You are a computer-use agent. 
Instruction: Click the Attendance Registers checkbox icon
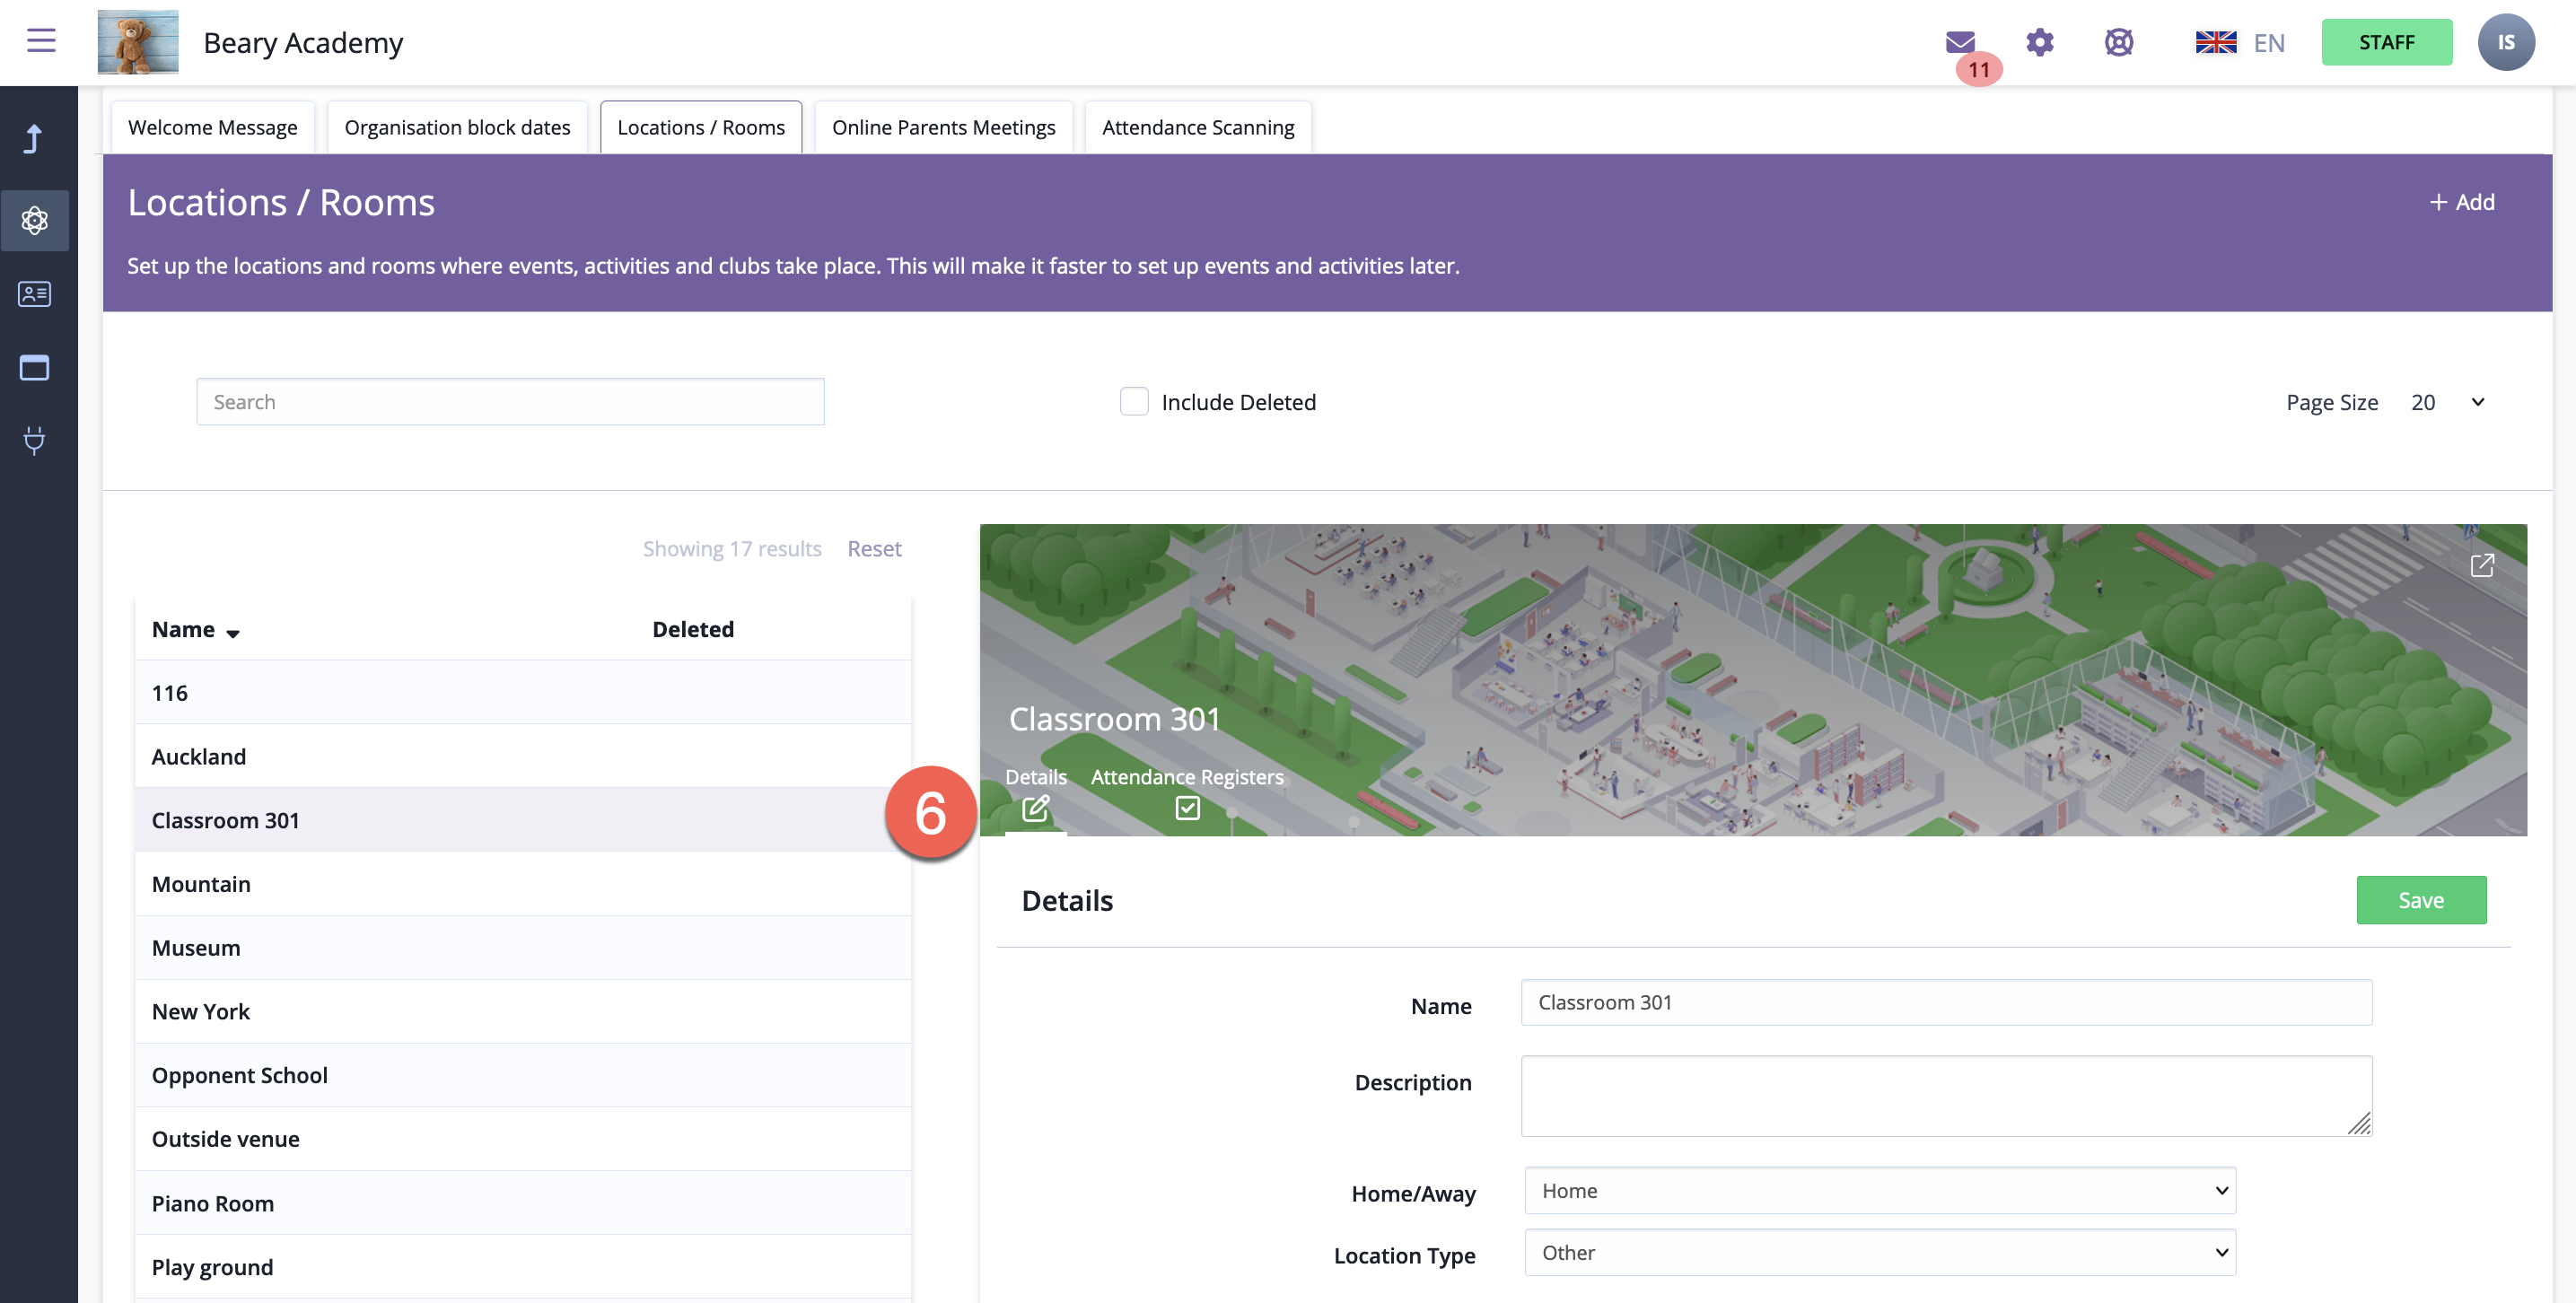click(x=1187, y=807)
